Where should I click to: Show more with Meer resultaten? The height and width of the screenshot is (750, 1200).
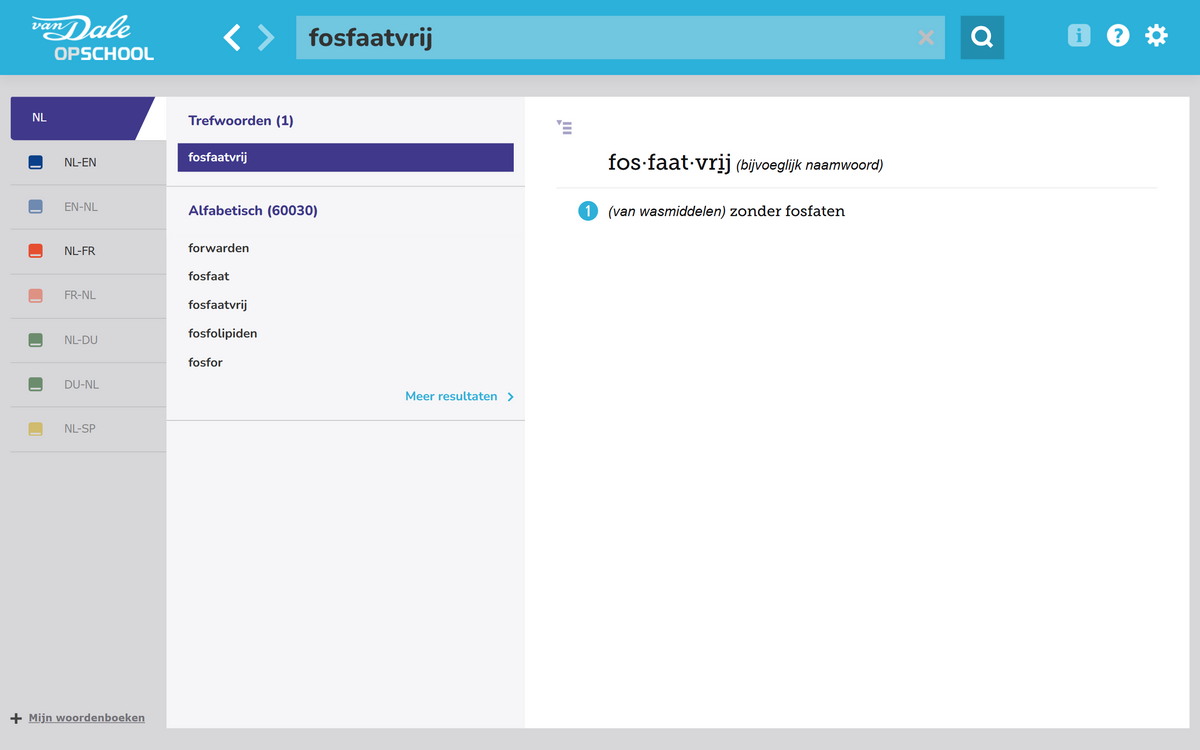(460, 397)
